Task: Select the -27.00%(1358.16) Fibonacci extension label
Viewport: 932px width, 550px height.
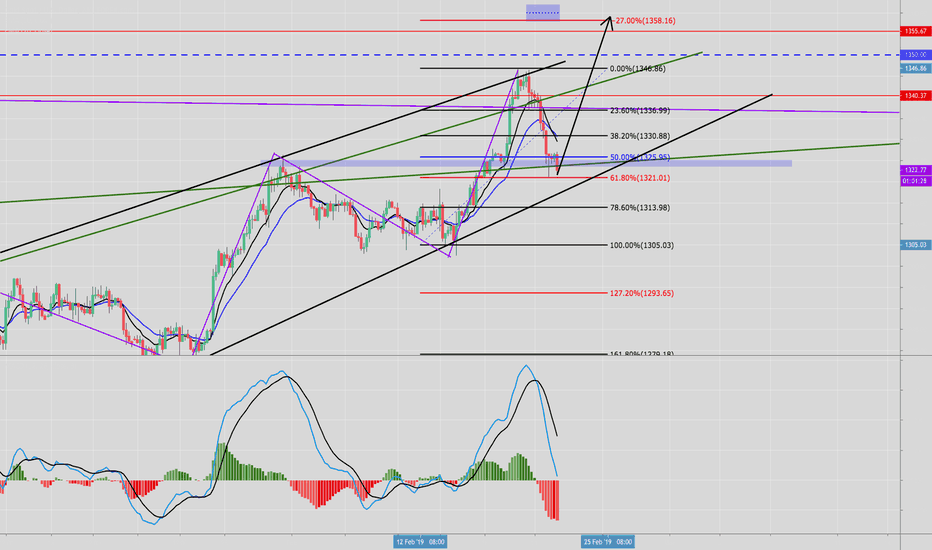Action: (x=644, y=21)
